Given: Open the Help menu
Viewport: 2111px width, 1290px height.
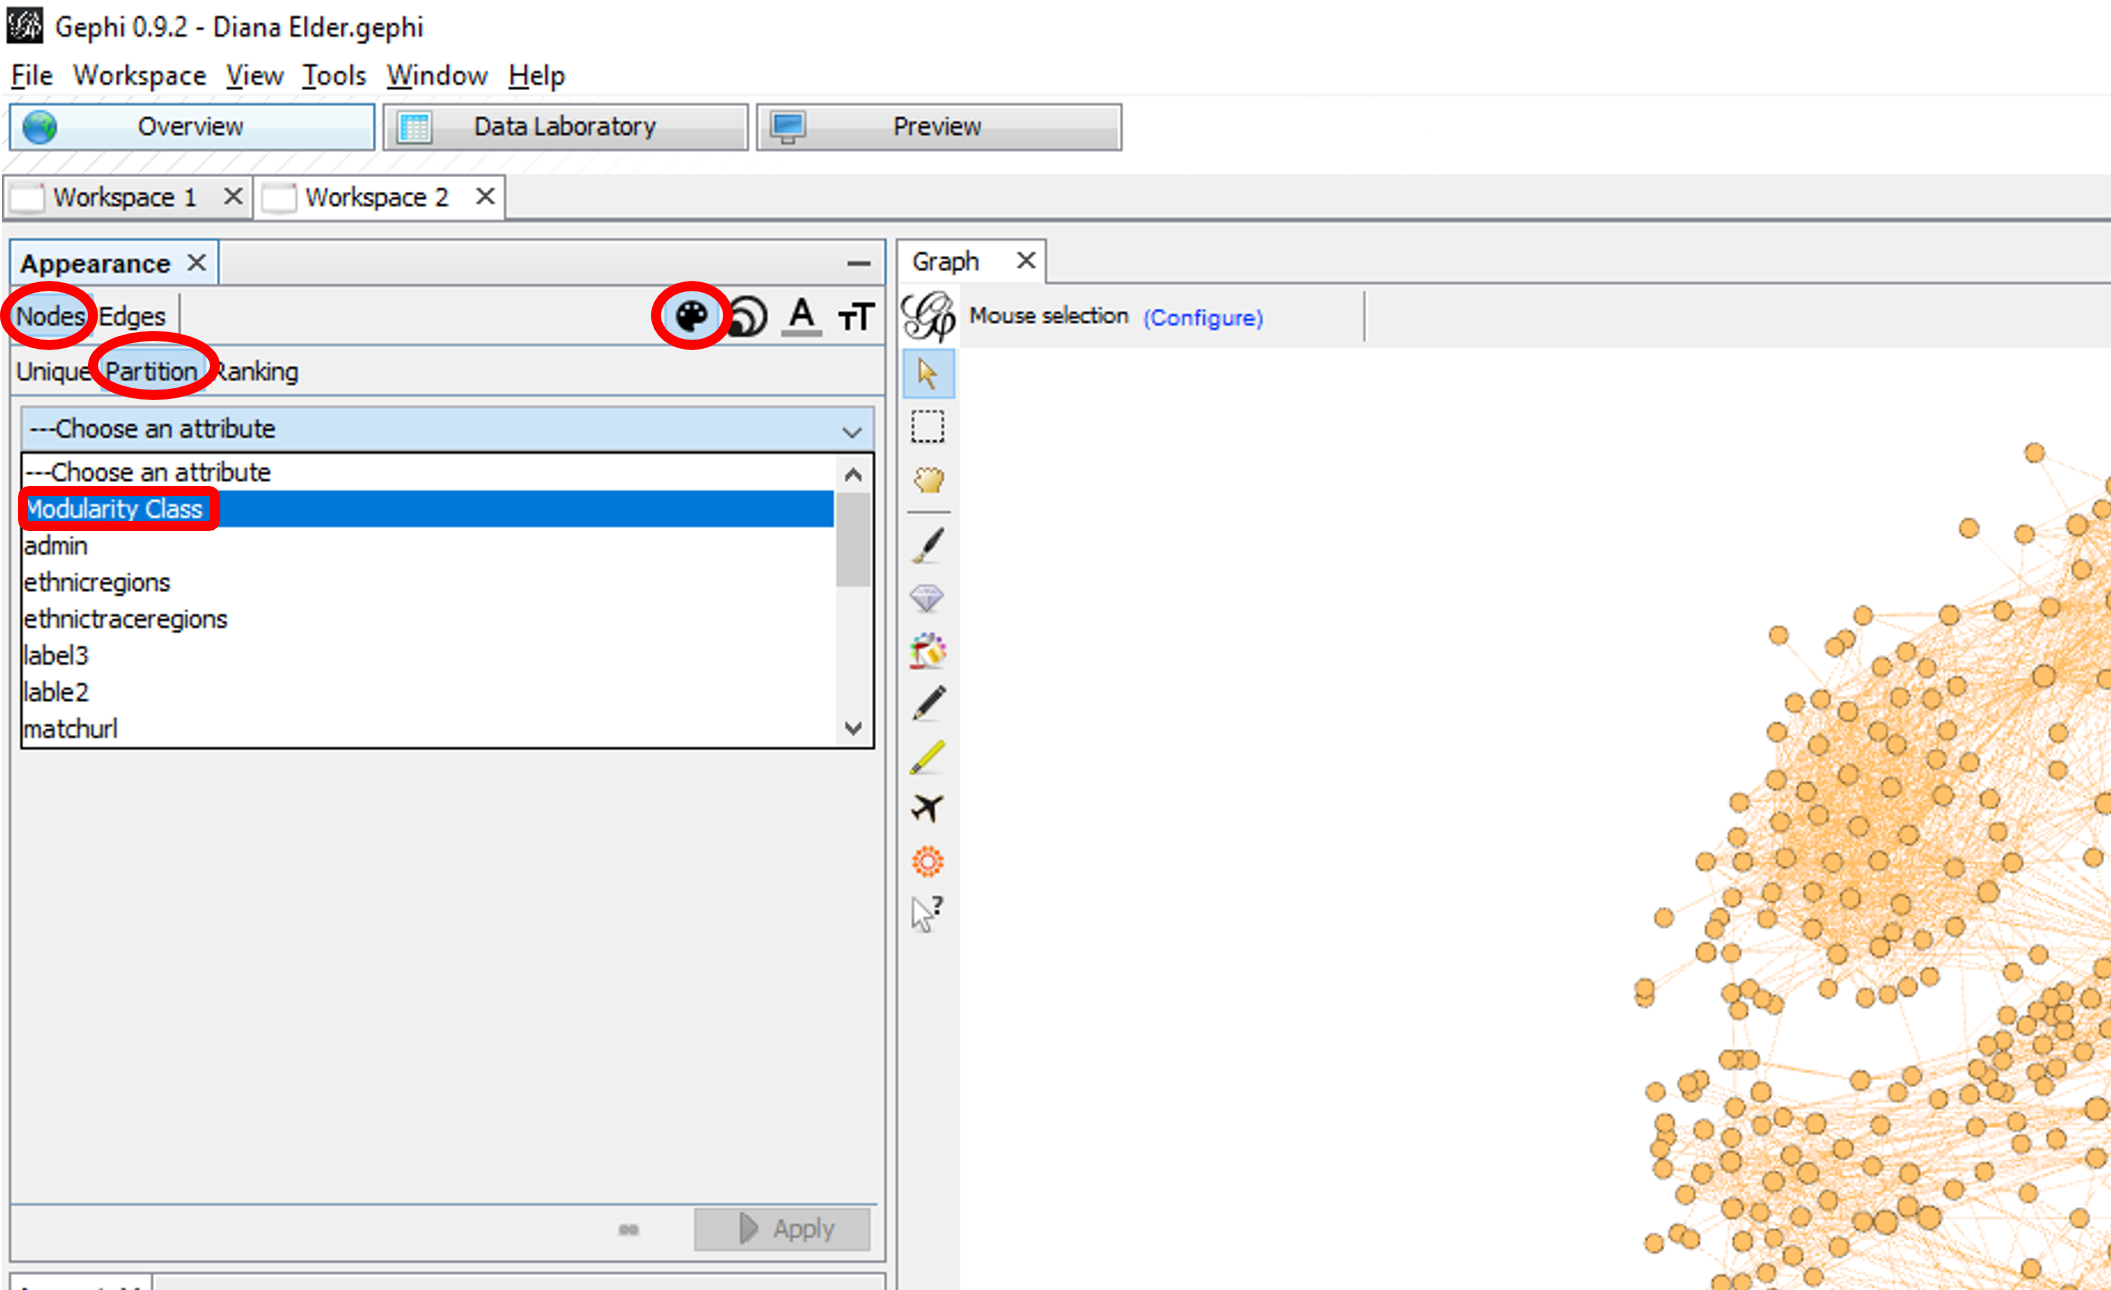Looking at the screenshot, I should point(536,75).
